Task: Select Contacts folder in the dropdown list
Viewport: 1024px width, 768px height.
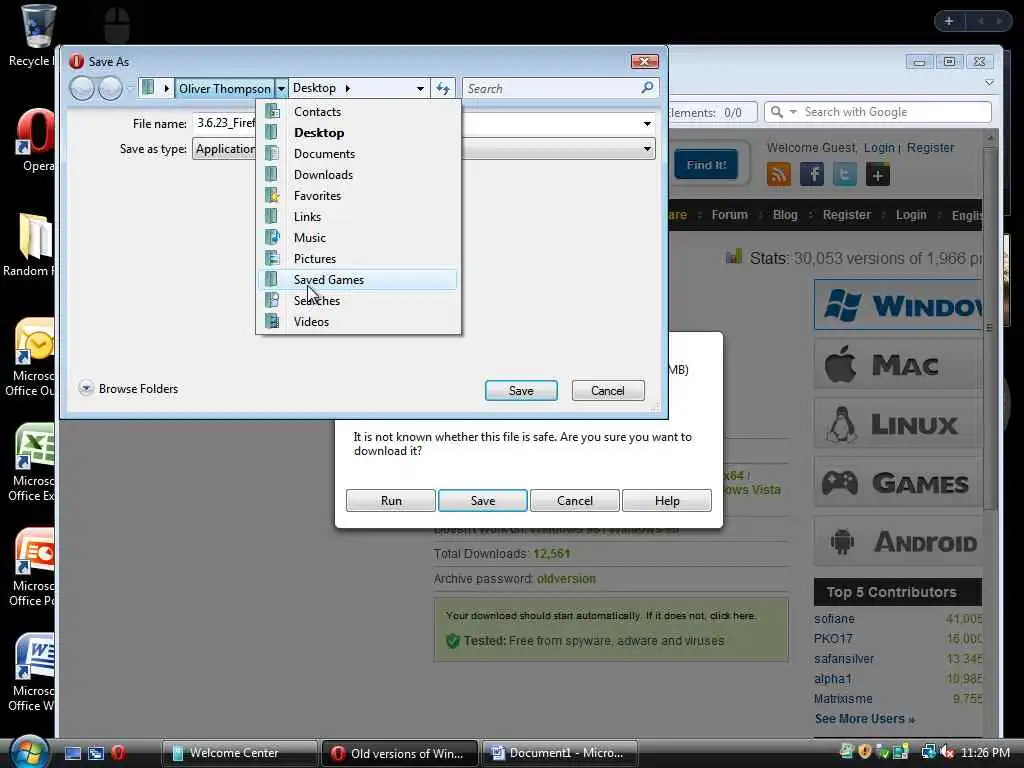Action: (358, 112)
